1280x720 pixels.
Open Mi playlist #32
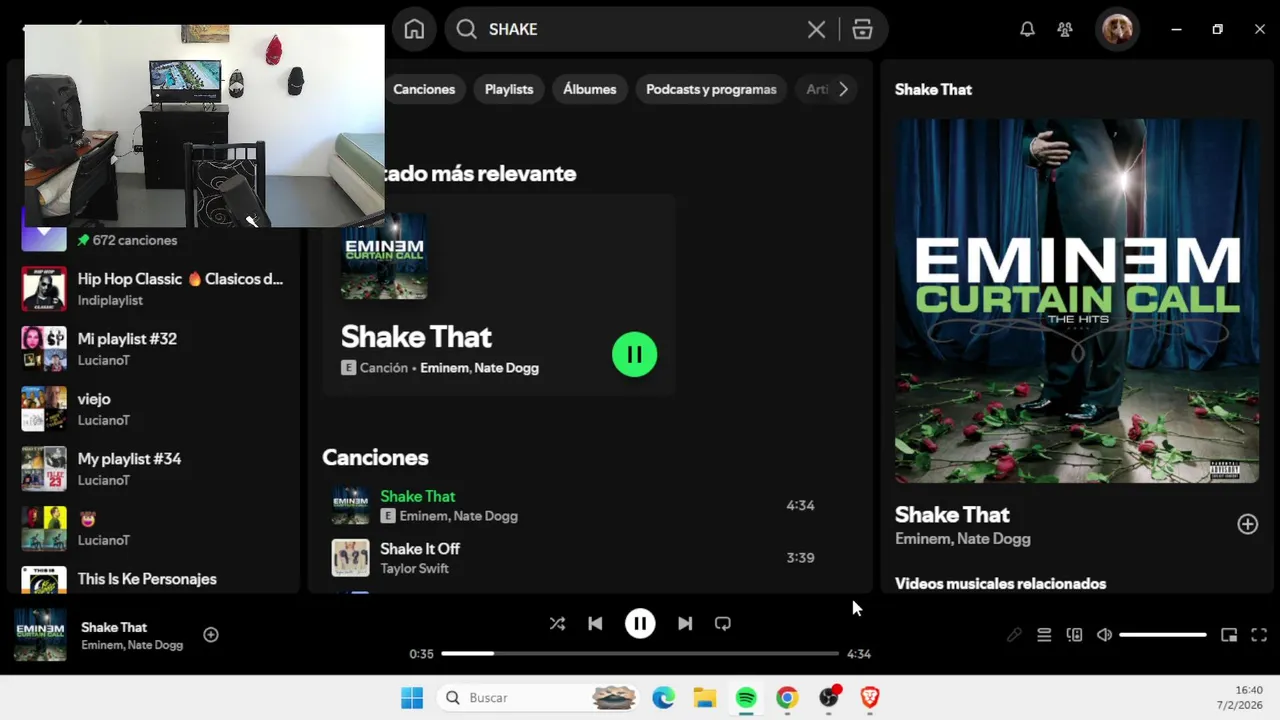click(155, 348)
